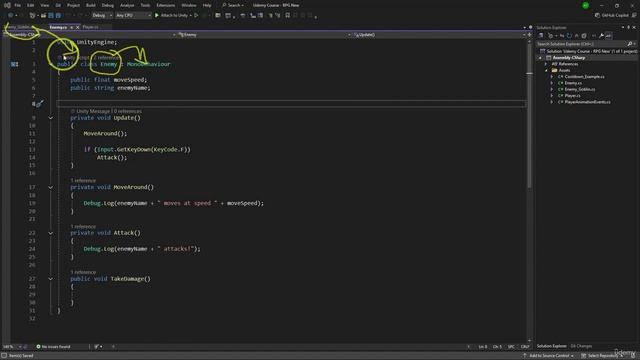640x360 pixels.
Task: Click the '1 reference' CodeLens above Attack
Action: (x=83, y=227)
